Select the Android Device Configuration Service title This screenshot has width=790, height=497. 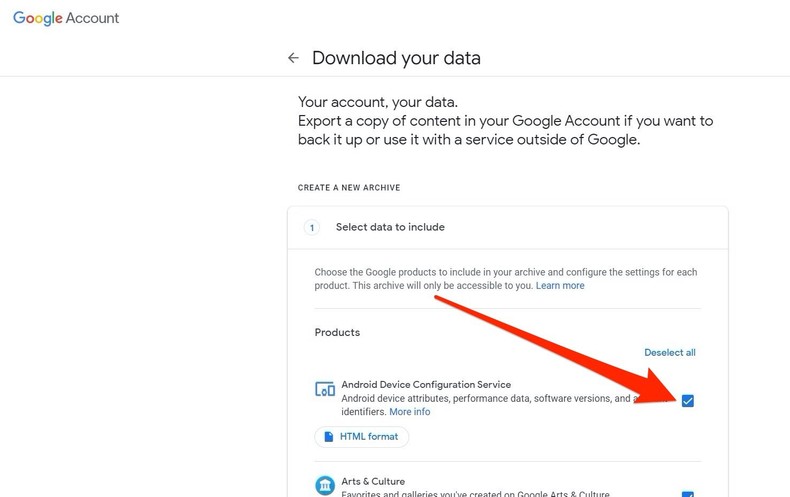point(426,385)
